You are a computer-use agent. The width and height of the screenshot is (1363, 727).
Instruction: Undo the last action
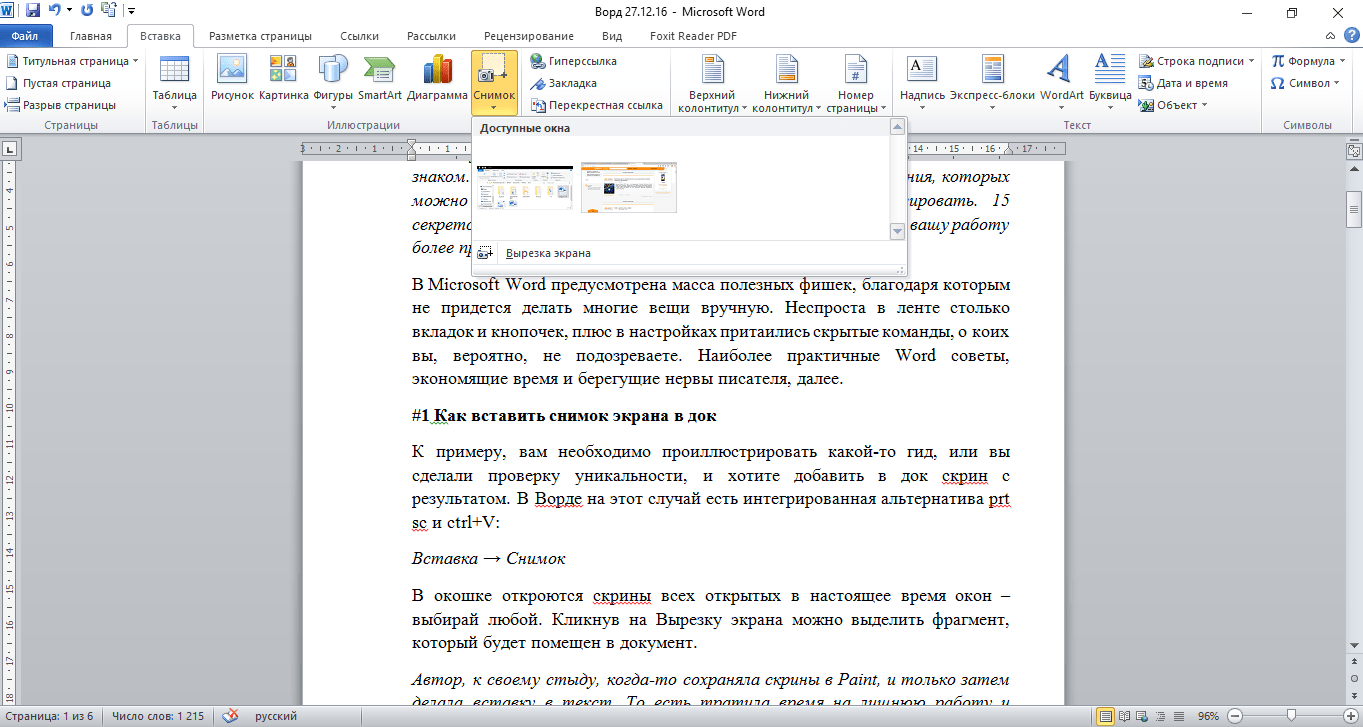pyautogui.click(x=55, y=12)
